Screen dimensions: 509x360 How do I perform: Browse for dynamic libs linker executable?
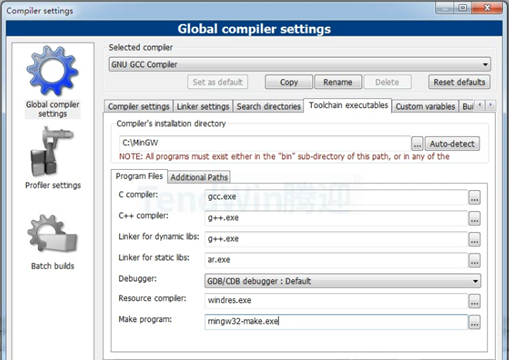[x=474, y=239]
